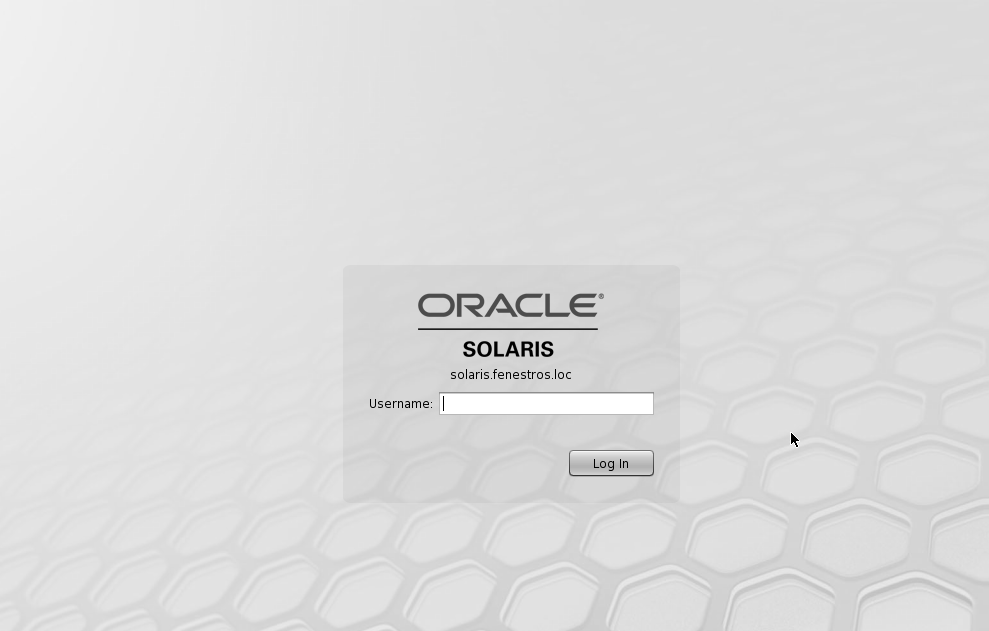Click the blinking text cursor in Username

[444, 404]
